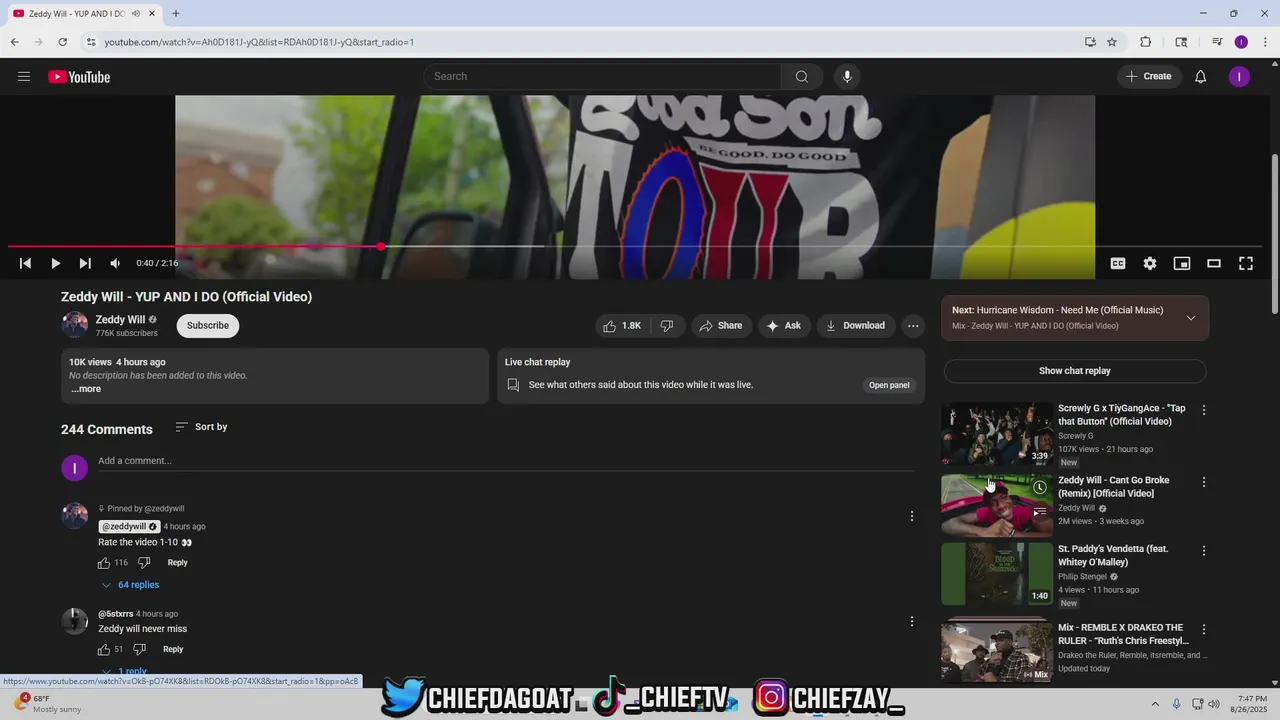This screenshot has height=720, width=1280.
Task: Open 'Cant Go Broke (Remix)' video title
Action: pyautogui.click(x=1114, y=487)
